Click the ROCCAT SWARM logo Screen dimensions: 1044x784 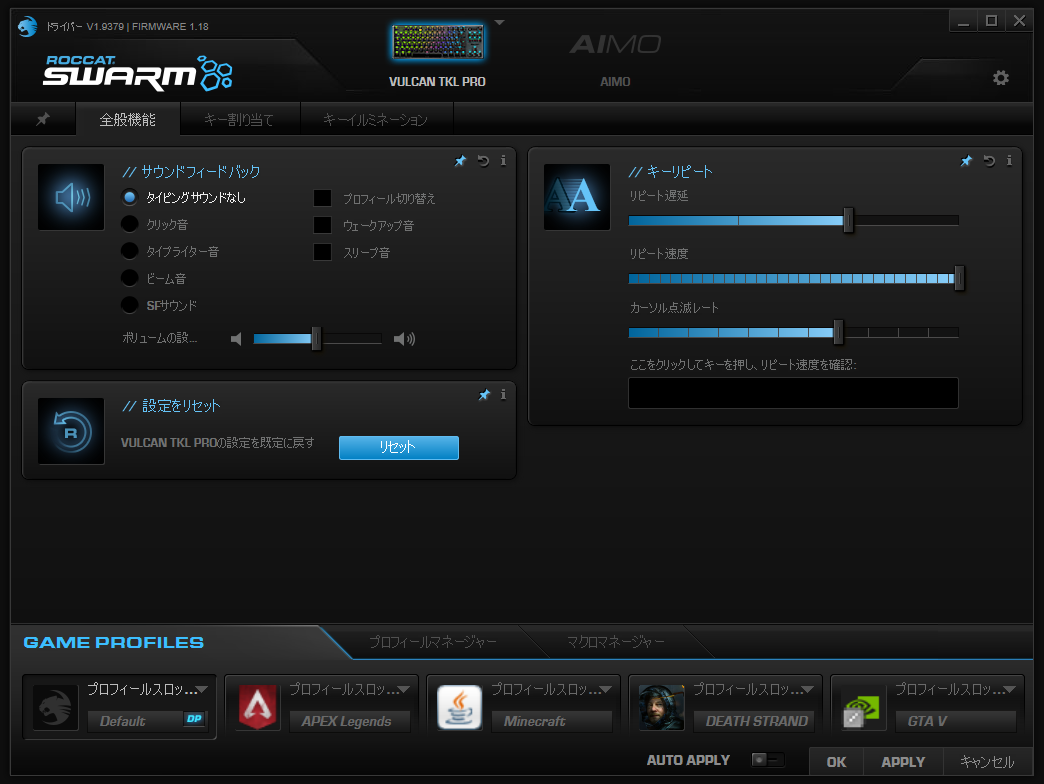tap(138, 73)
